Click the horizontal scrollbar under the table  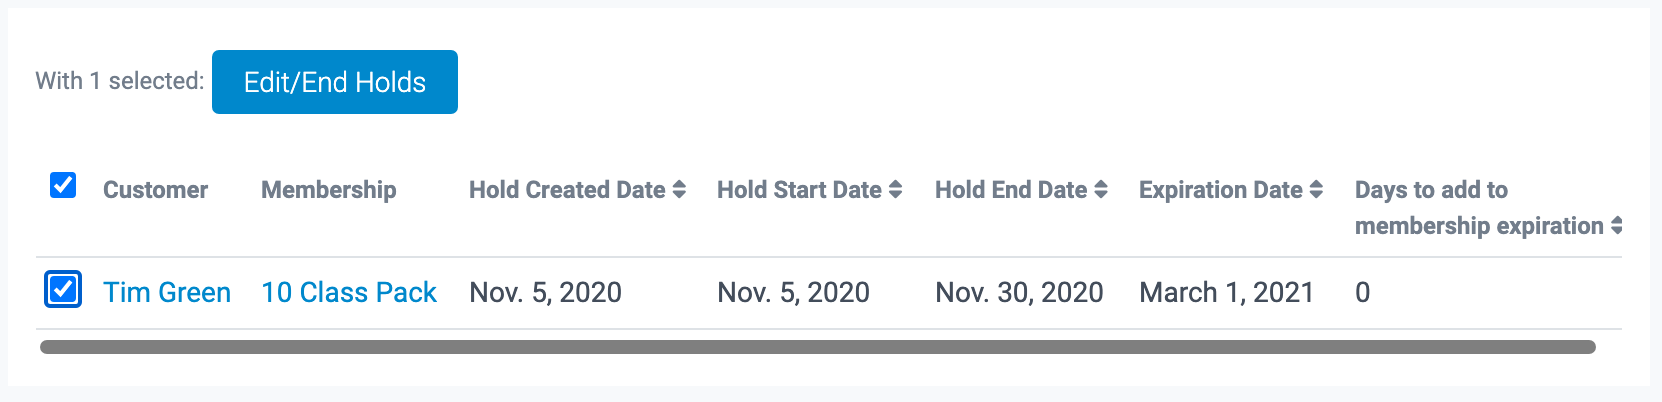(817, 347)
